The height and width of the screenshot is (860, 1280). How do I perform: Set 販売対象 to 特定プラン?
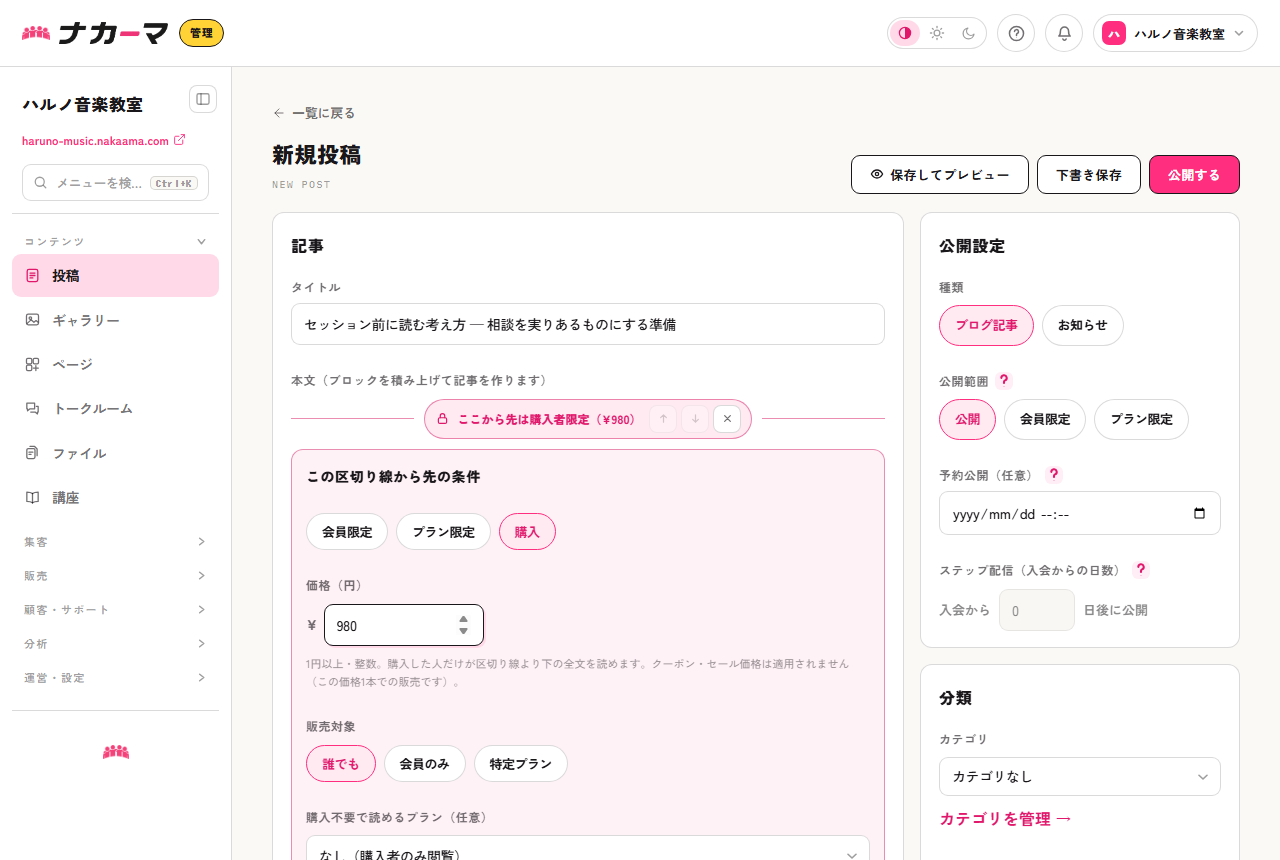point(521,763)
